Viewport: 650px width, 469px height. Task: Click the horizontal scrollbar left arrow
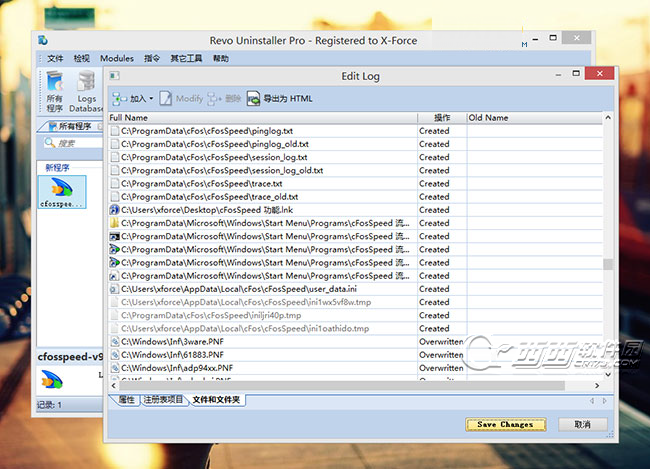pos(114,386)
